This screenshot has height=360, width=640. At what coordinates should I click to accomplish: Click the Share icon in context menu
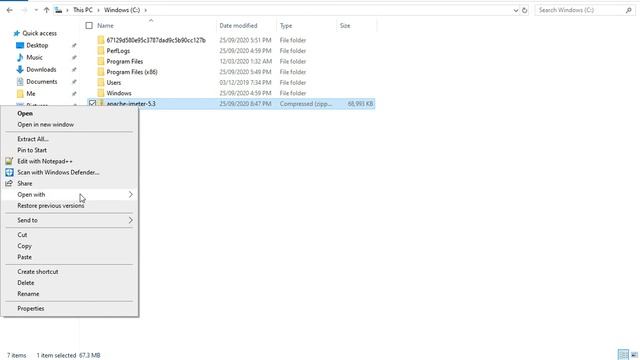[x=9, y=183]
